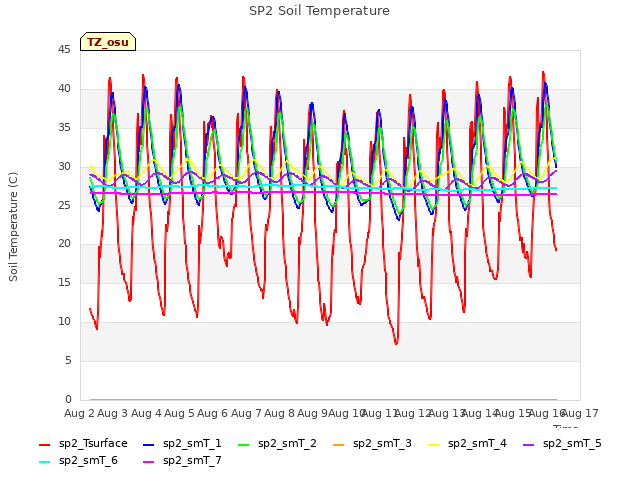640x480 pixels.
Task: Toggle sp2_smT_6 series in legend
Action: click(78, 461)
